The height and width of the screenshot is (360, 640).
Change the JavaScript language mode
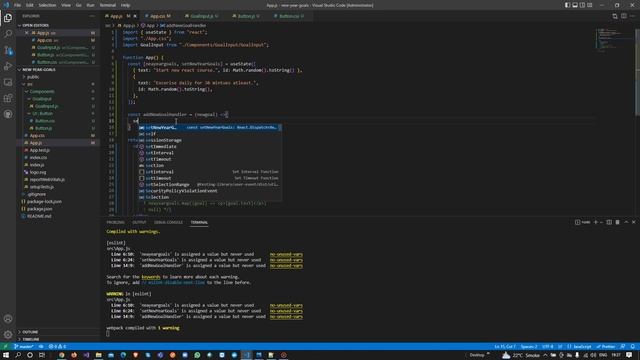tap(582, 347)
